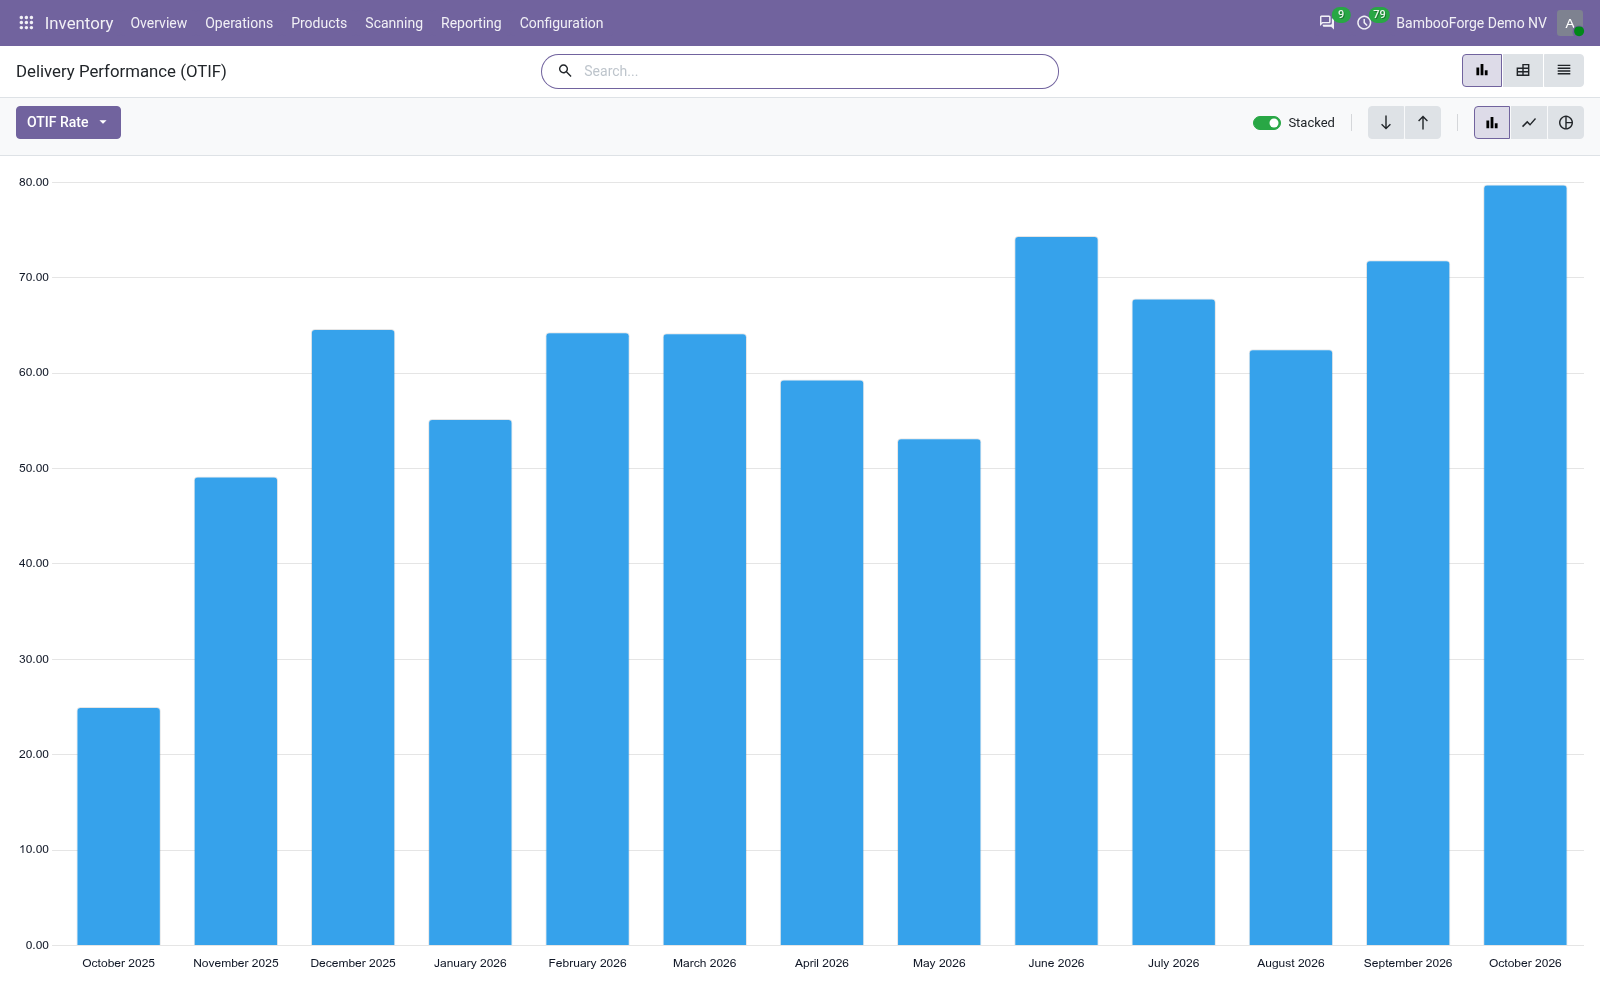Switch to graph view
The width and height of the screenshot is (1600, 1000).
click(1482, 71)
